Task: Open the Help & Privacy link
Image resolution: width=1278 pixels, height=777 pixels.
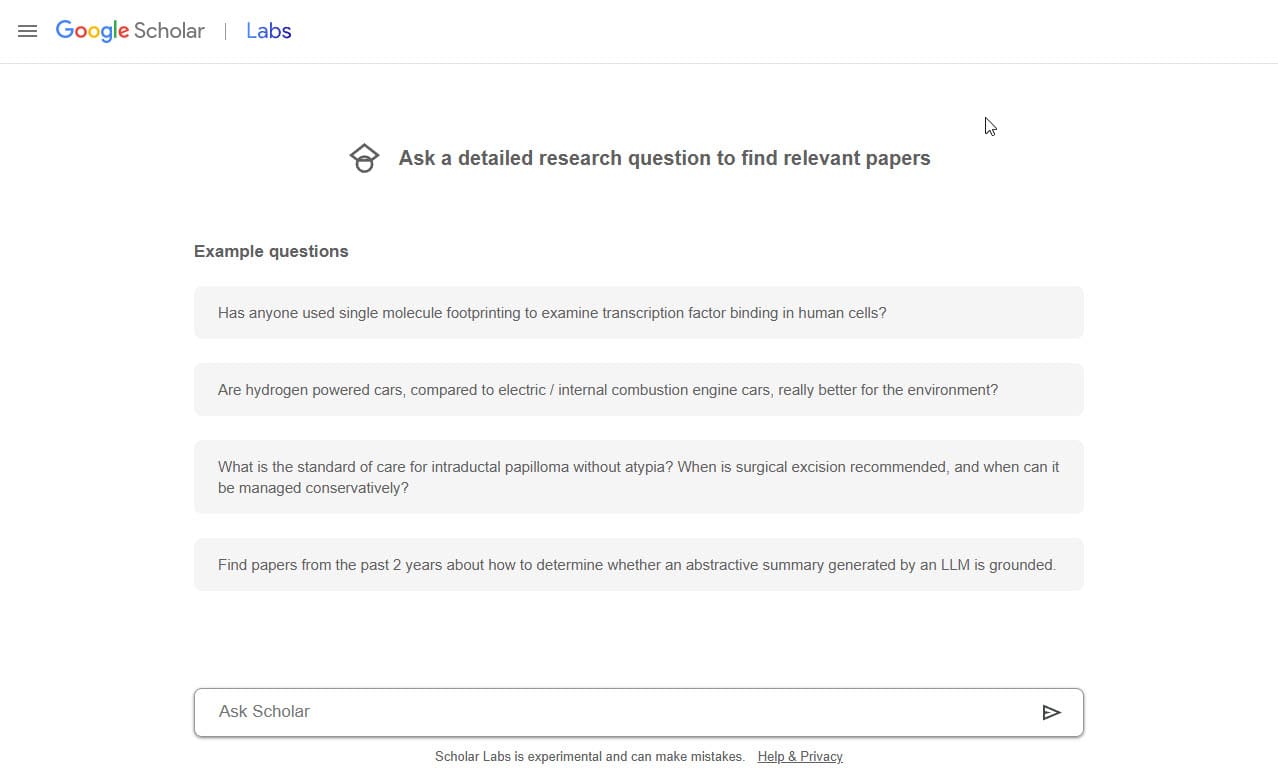Action: point(800,757)
